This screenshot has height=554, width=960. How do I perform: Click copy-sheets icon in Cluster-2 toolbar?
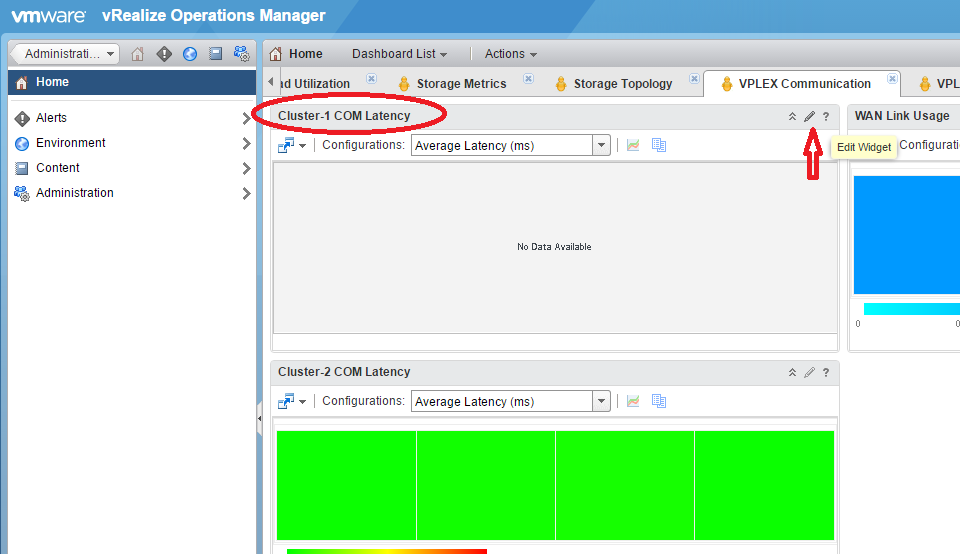tap(659, 401)
